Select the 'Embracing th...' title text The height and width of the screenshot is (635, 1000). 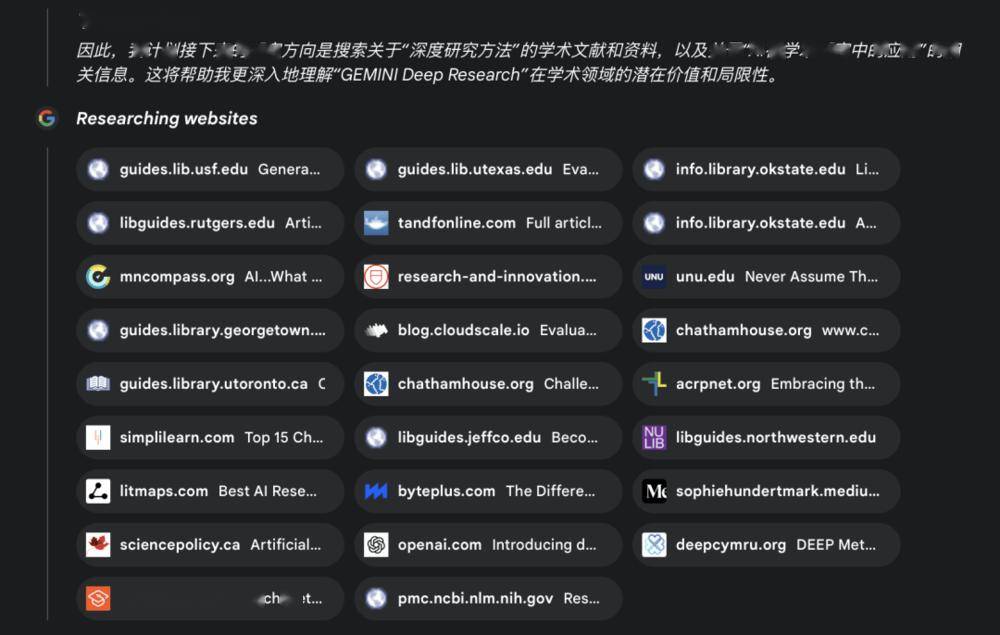(x=823, y=384)
